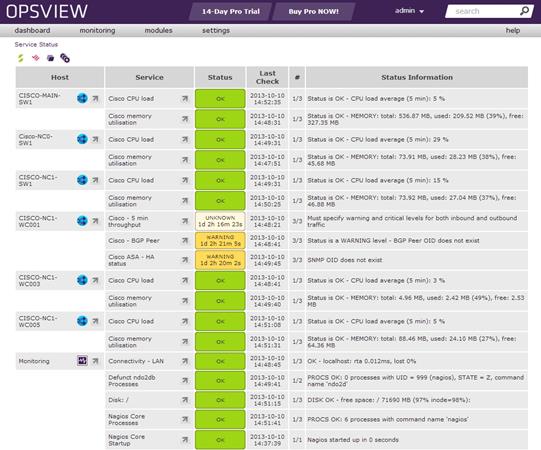Viewport: 541px width, 450px height.
Task: Open host icon for Cisco-NC0-SW1
Action: 82,139
